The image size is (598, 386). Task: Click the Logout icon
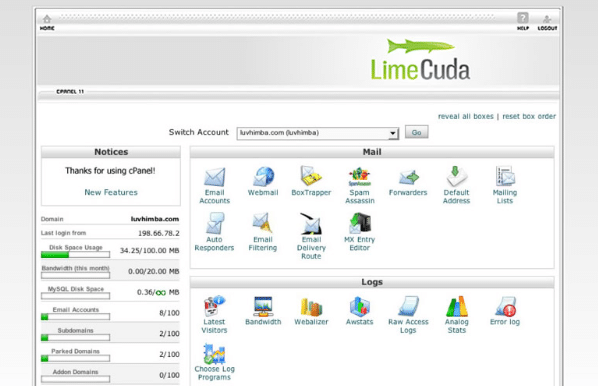tap(547, 23)
